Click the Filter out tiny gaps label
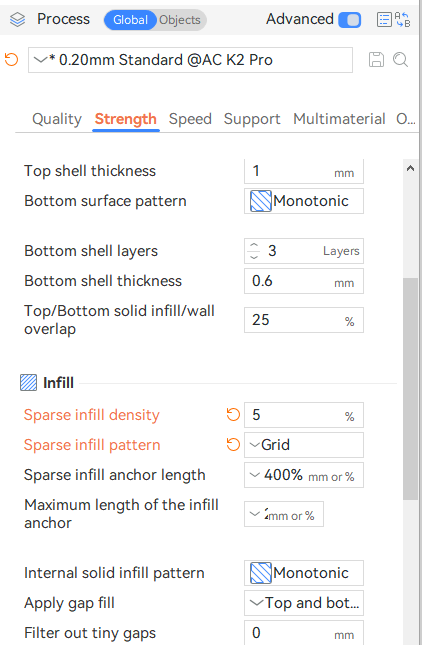 click(x=90, y=633)
